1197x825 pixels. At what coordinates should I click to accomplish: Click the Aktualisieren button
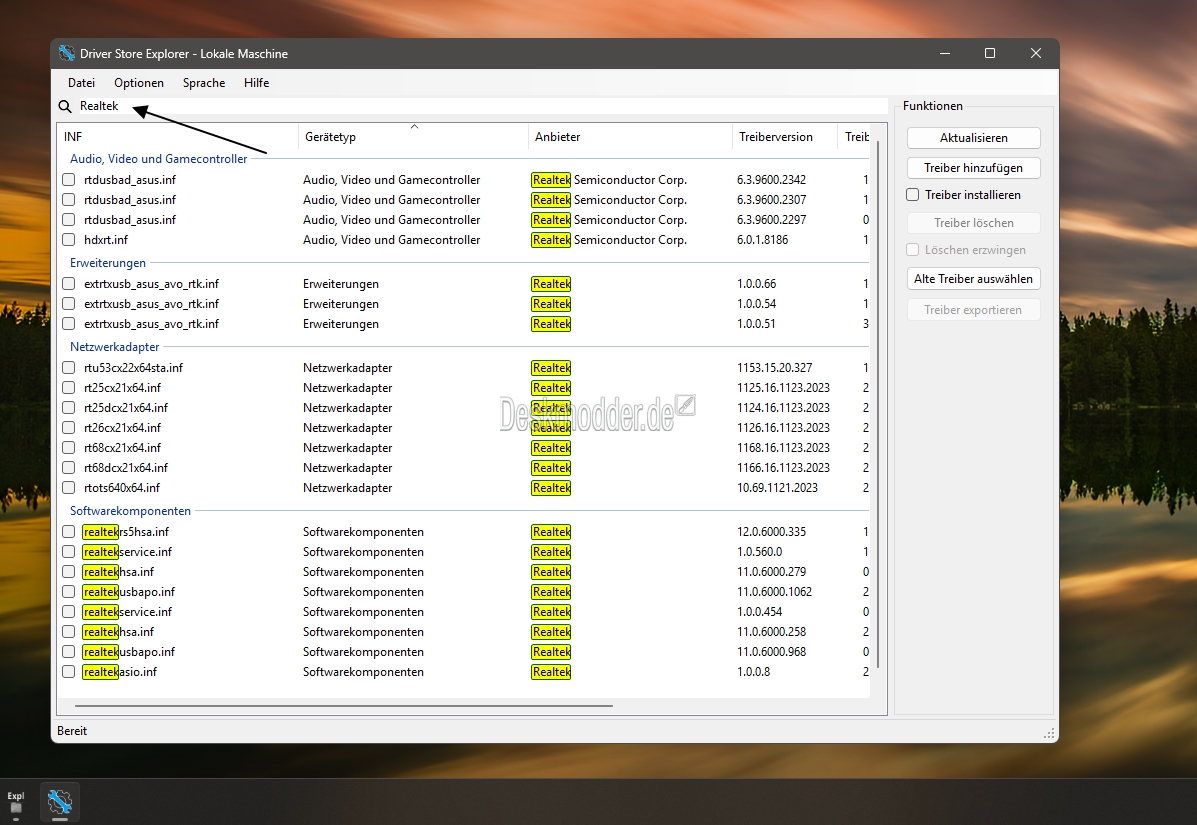(973, 138)
